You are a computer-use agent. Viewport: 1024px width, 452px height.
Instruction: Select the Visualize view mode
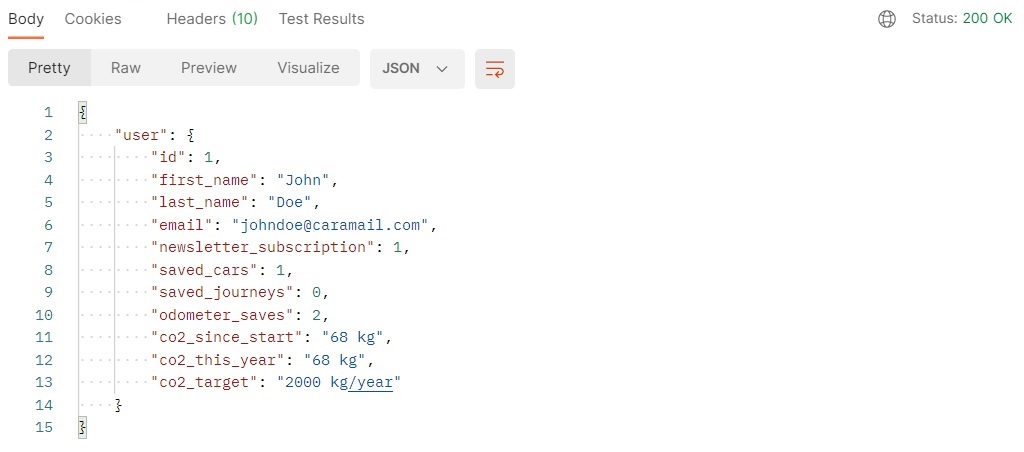[308, 68]
